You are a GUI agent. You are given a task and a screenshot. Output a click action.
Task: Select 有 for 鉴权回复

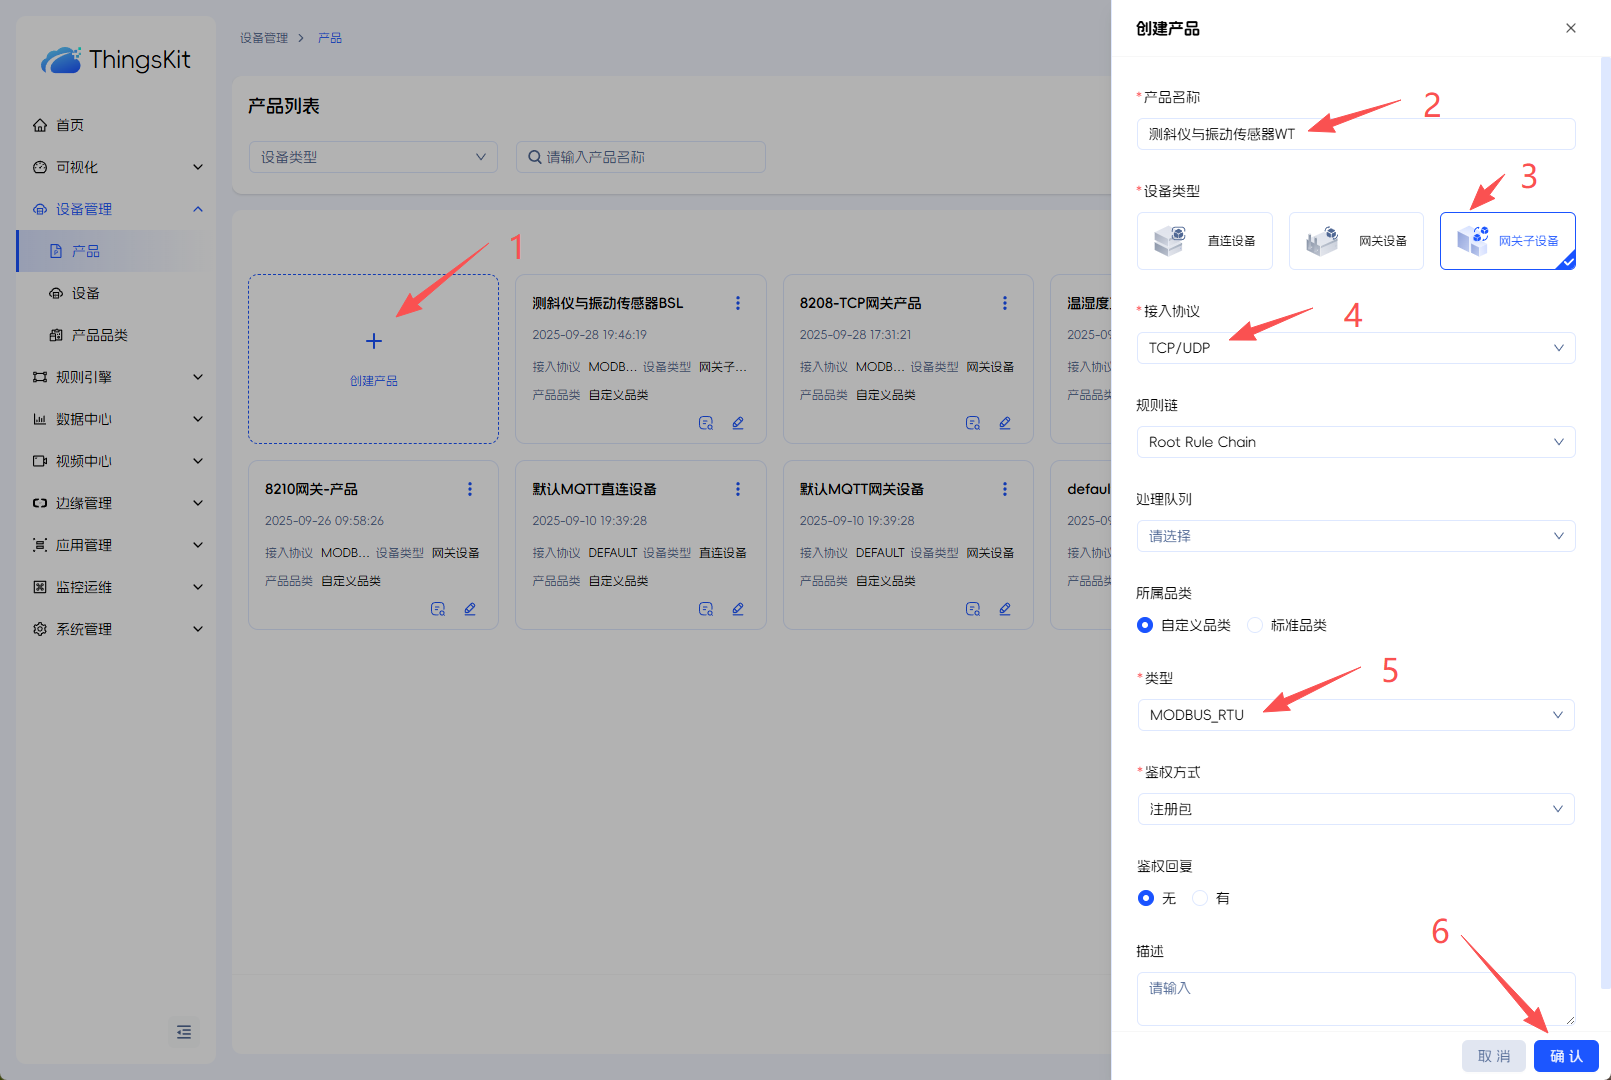pyautogui.click(x=1200, y=898)
